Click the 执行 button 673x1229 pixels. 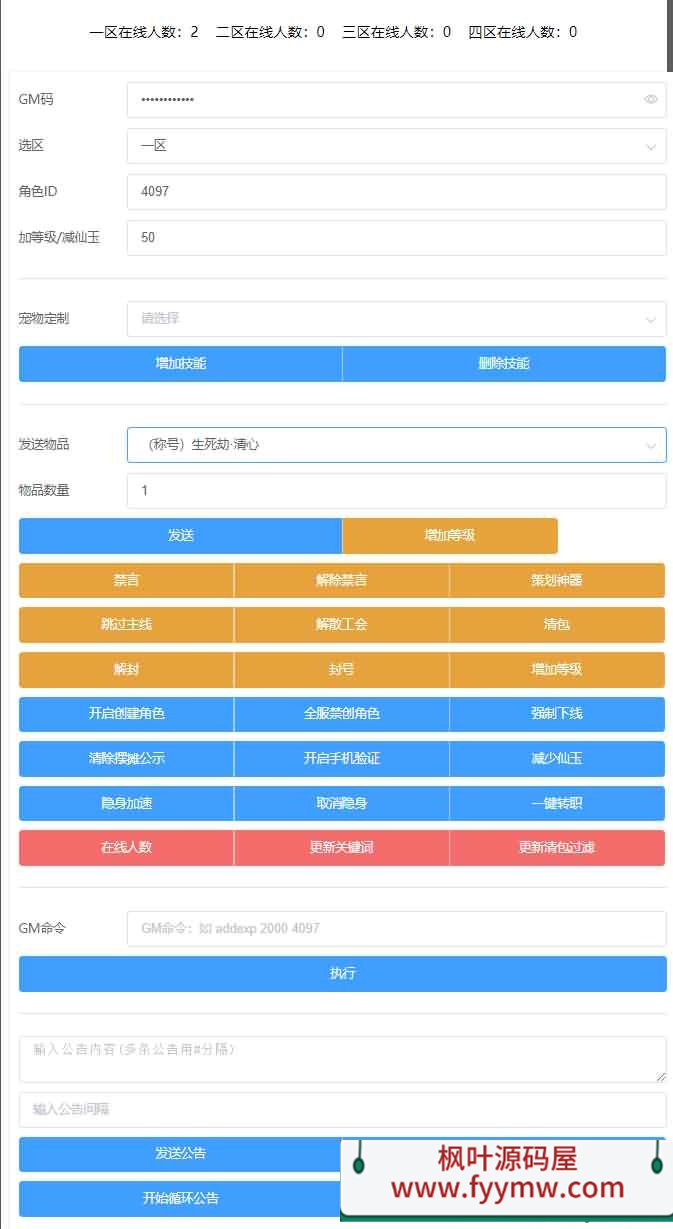(342, 974)
